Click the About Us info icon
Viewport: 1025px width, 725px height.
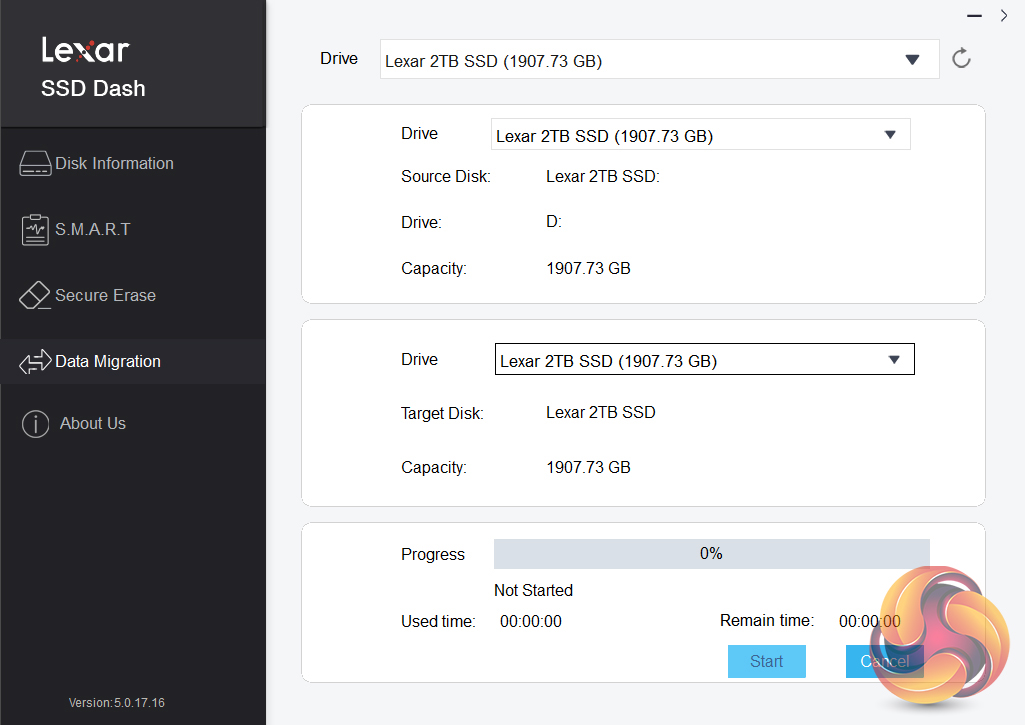tap(35, 424)
